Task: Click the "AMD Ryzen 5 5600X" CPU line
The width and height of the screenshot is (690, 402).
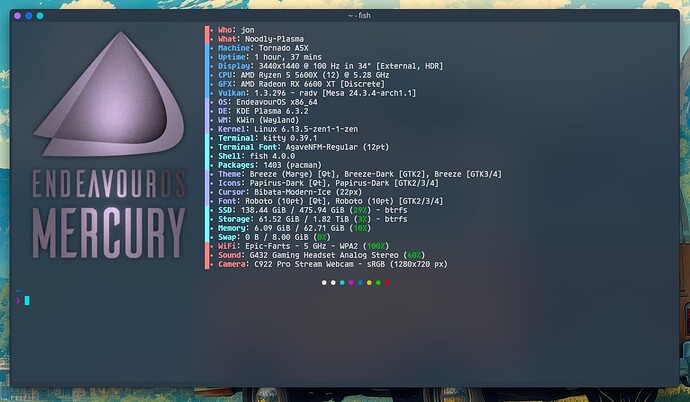Action: [304, 75]
